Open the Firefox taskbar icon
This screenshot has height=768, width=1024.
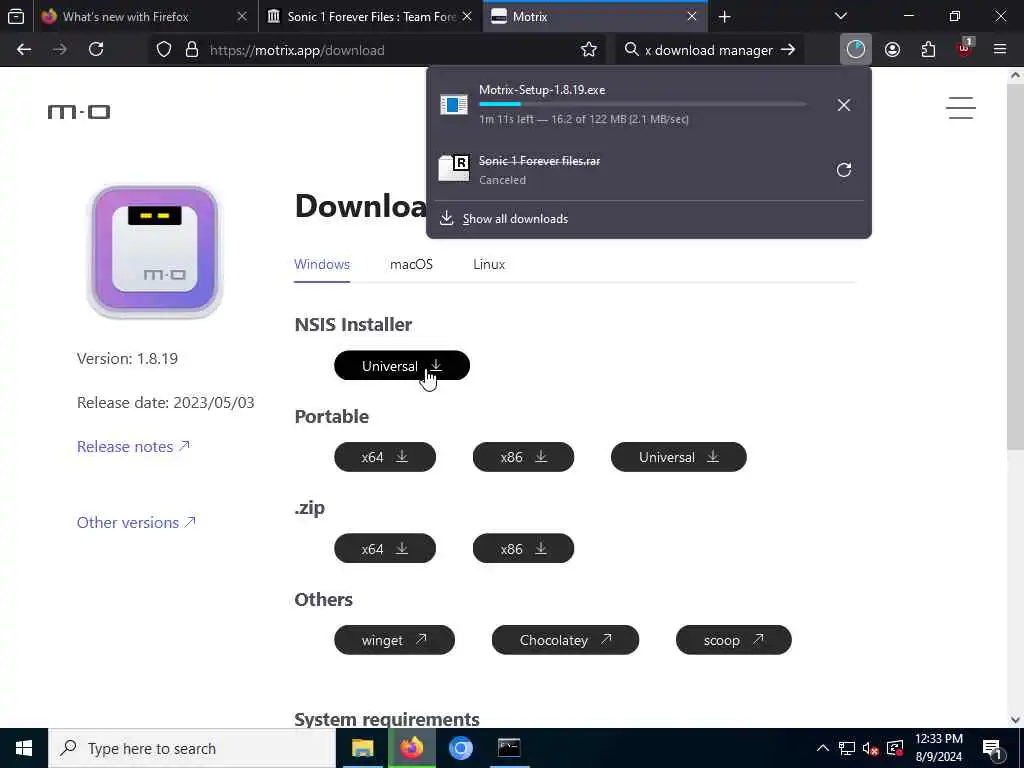(x=411, y=748)
